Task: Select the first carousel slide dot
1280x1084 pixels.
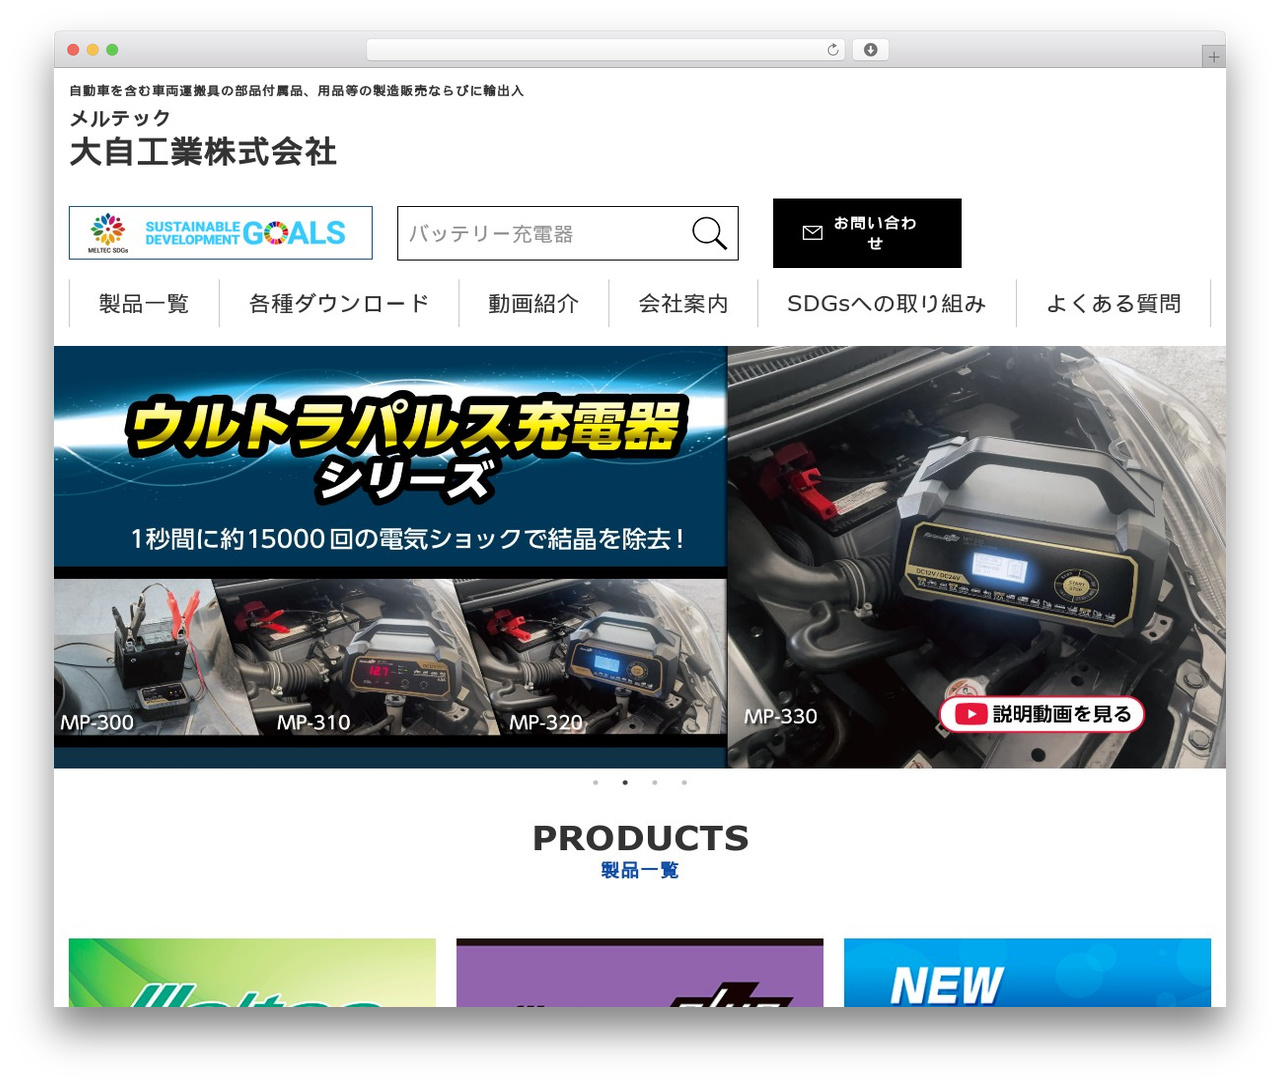Action: [596, 782]
